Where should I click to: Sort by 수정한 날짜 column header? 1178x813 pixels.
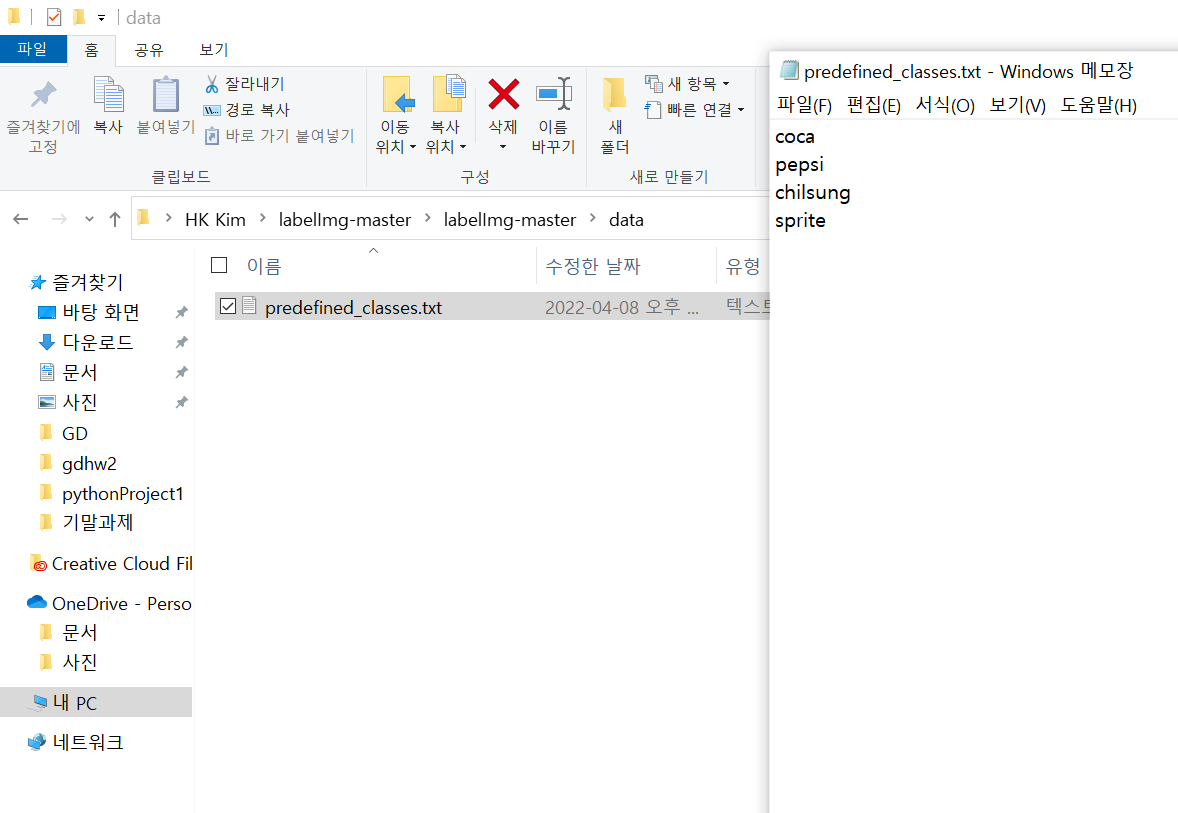coord(593,266)
